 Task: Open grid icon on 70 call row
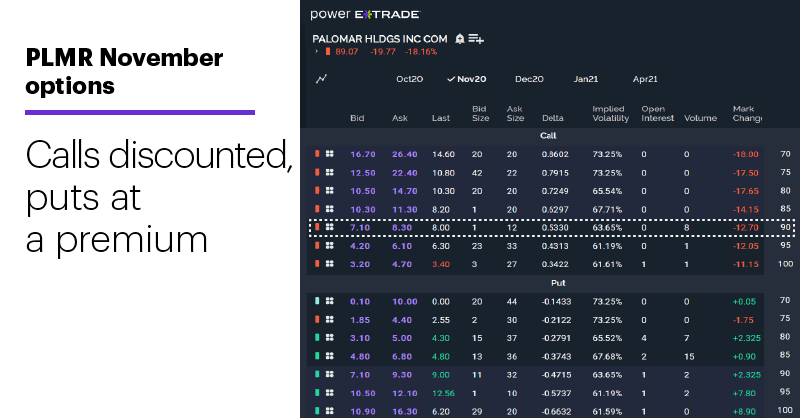coord(330,154)
